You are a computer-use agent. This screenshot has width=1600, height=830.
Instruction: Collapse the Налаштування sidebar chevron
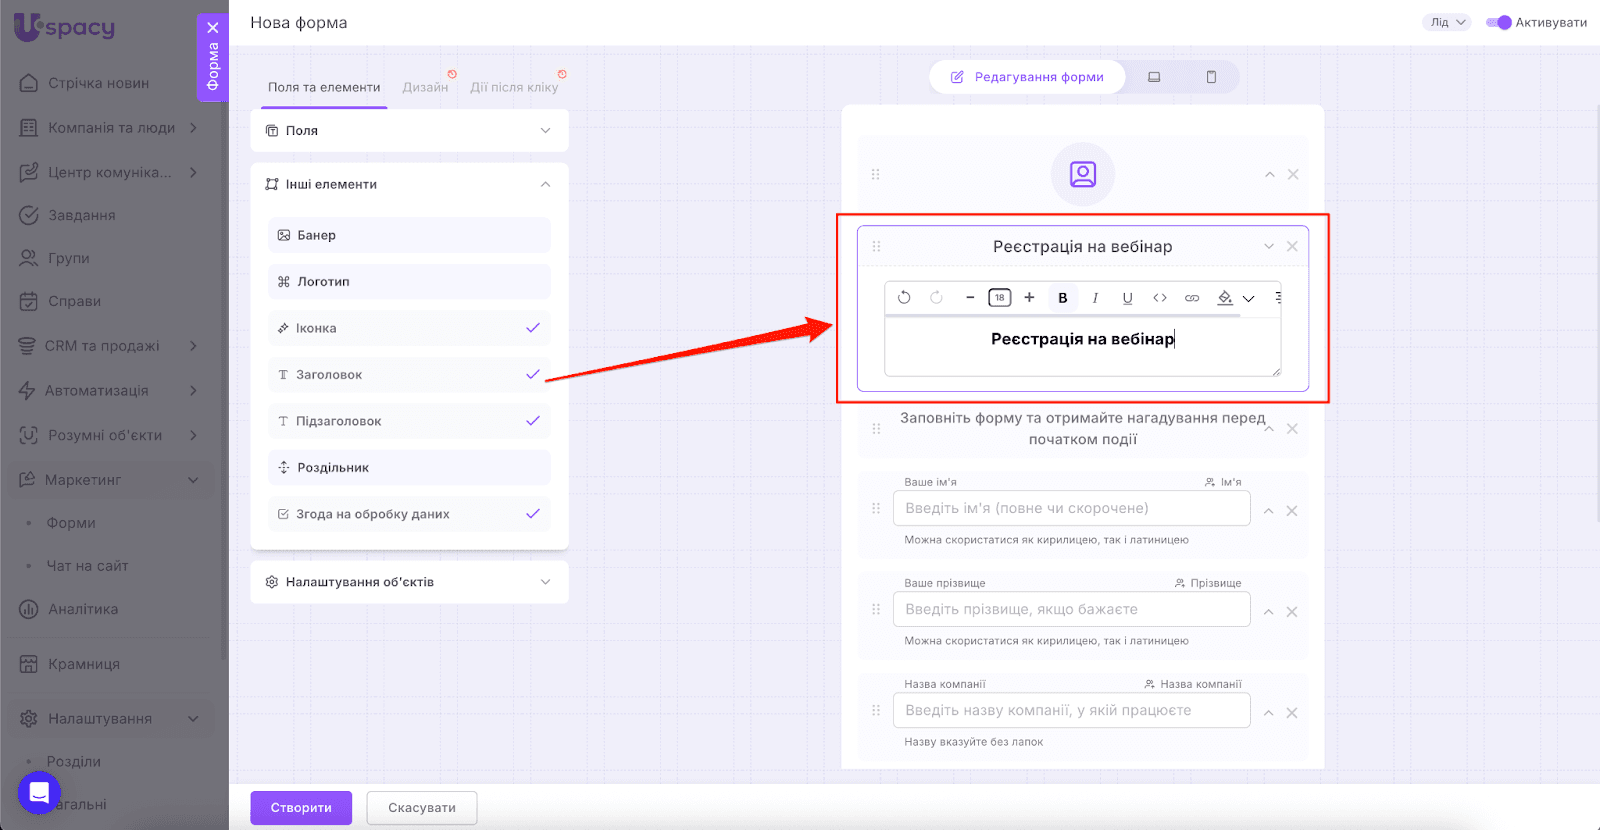coord(193,719)
